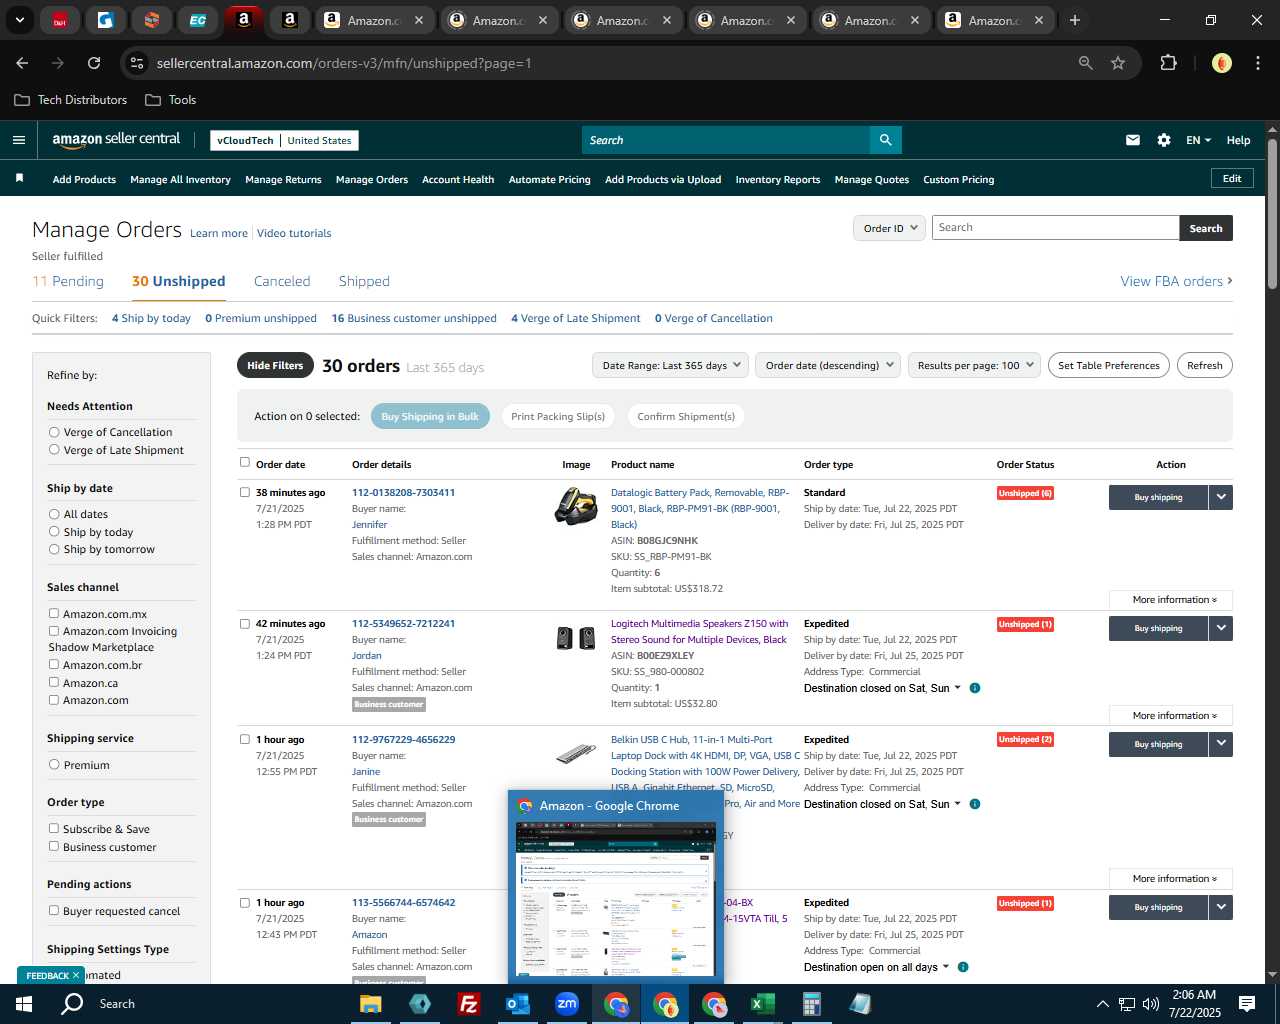Open Excel from the taskbar
Viewport: 1280px width, 1024px height.
tap(763, 1004)
